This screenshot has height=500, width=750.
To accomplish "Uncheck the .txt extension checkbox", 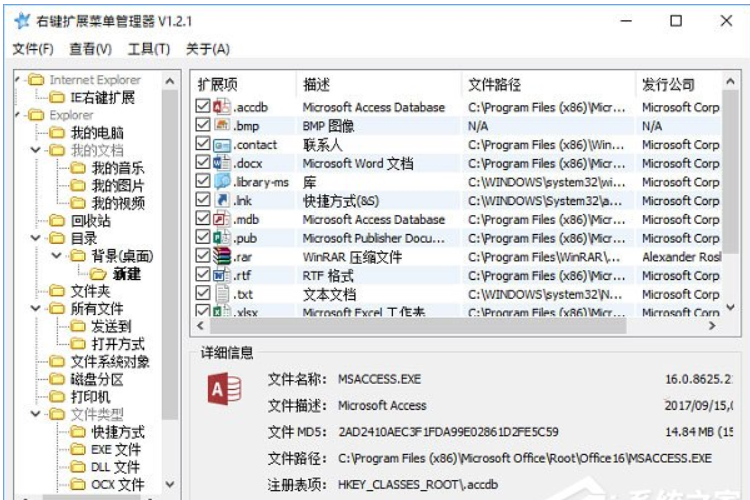I will (203, 293).
